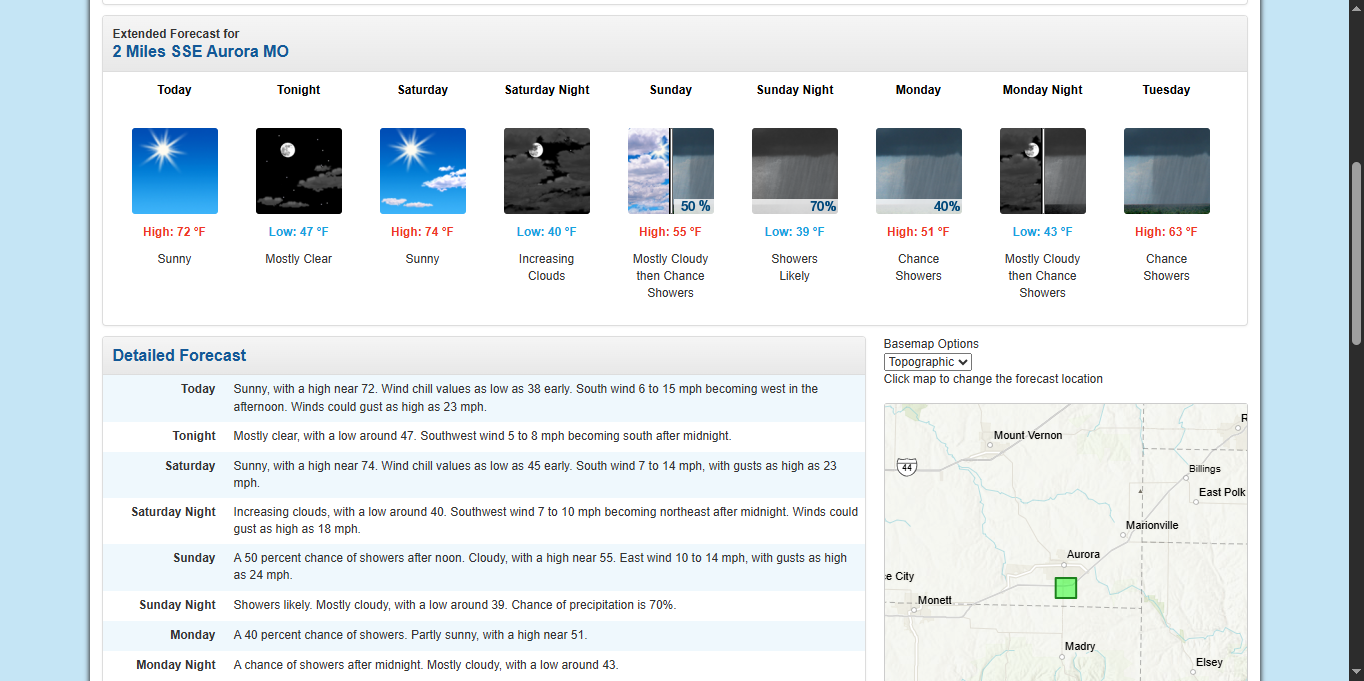Click Monday Night cloudy then showers icon
The height and width of the screenshot is (681, 1364).
[1042, 171]
